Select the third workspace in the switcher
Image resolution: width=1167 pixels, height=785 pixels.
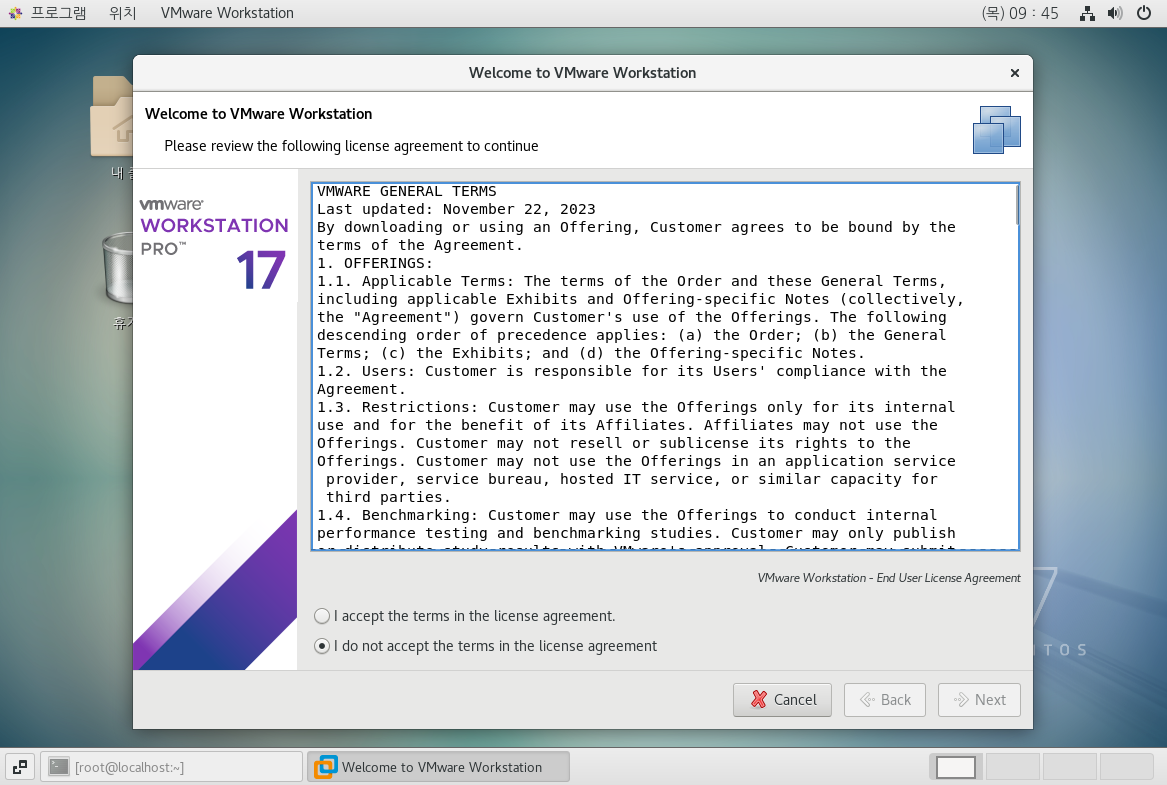coord(1070,767)
